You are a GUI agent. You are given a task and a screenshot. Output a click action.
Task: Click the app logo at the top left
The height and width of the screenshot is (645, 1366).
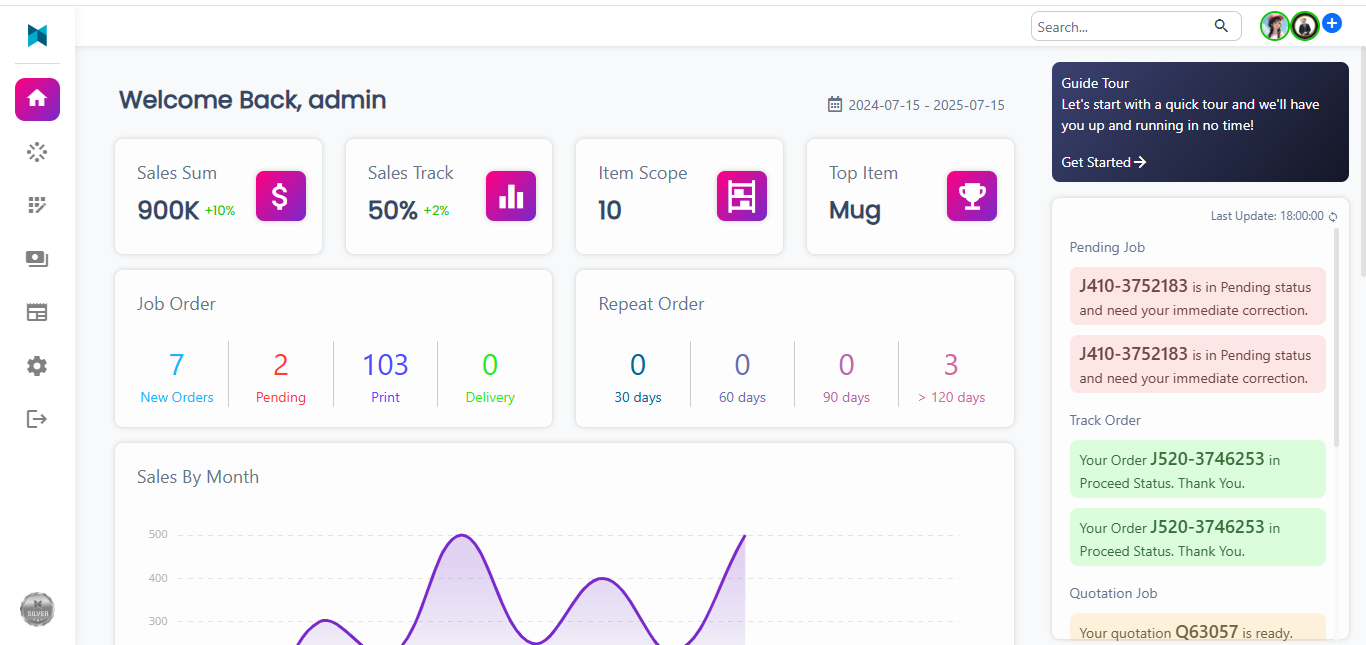click(37, 35)
